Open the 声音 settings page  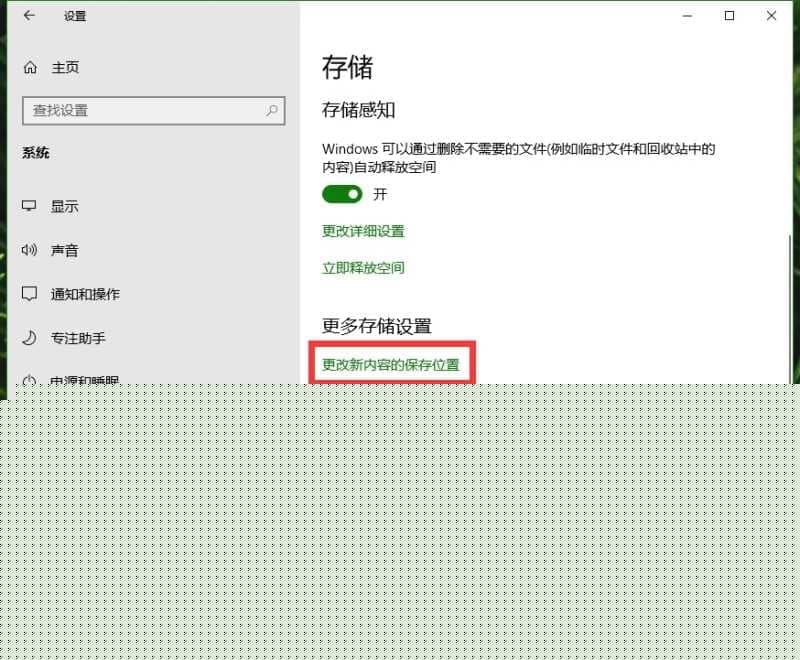click(64, 250)
